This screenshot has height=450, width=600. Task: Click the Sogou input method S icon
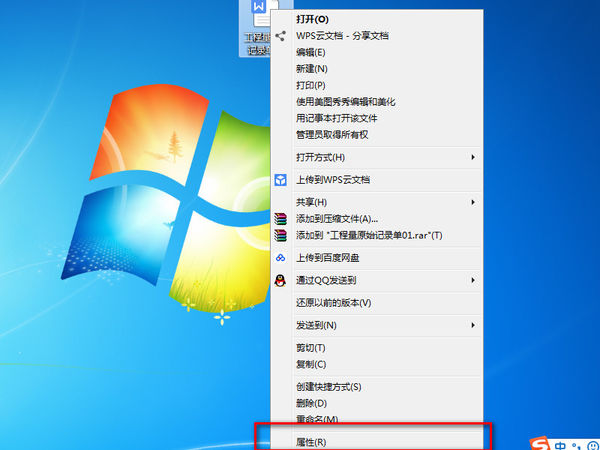[540, 444]
